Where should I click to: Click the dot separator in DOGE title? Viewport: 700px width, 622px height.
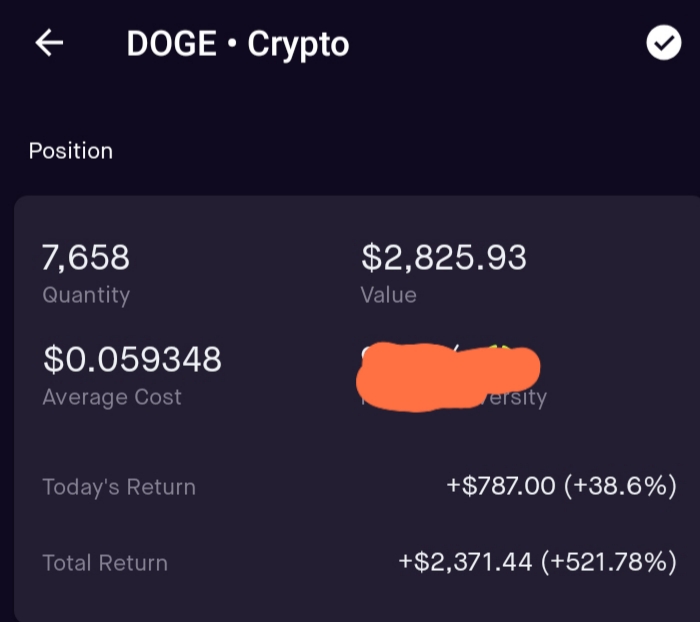point(232,43)
